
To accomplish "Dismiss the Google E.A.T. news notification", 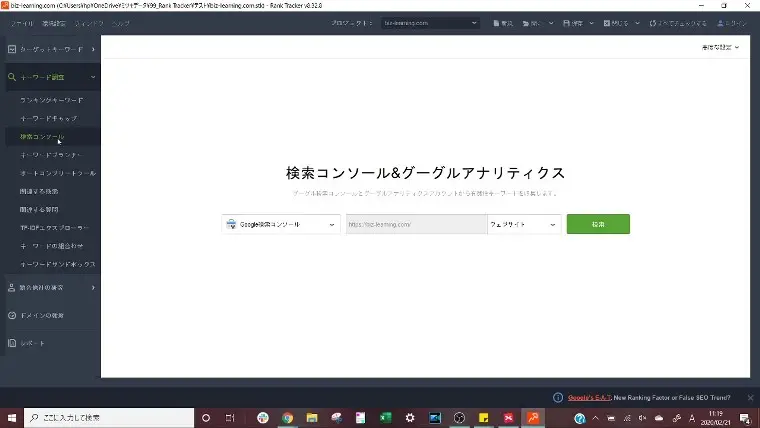I will pyautogui.click(x=751, y=397).
